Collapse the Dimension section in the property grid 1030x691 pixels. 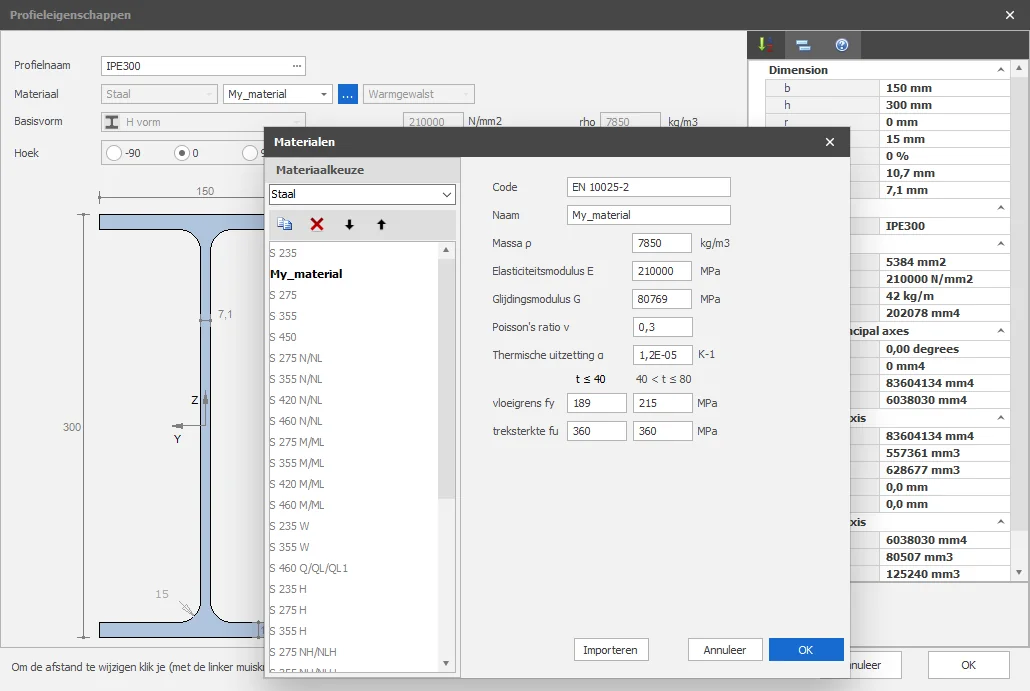click(1000, 70)
